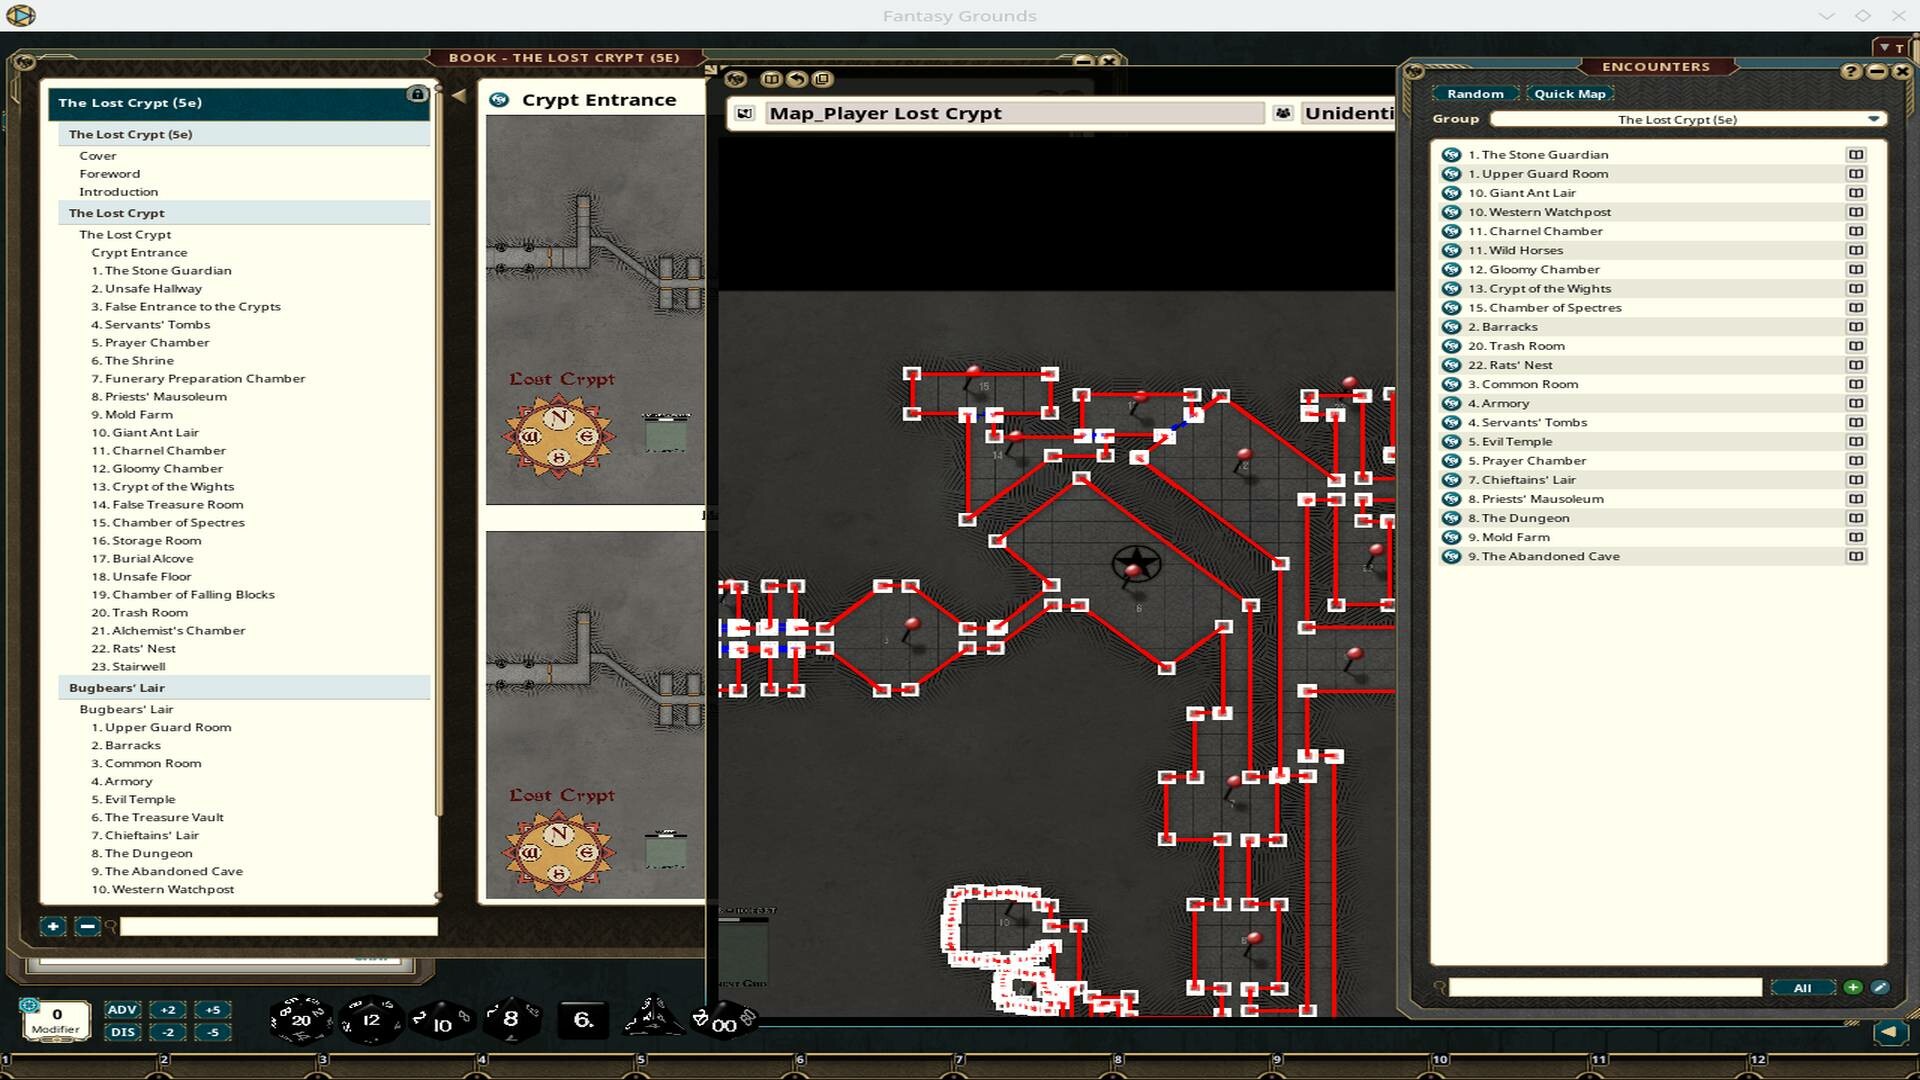Open the book-view icon on the map toolbar
The image size is (1920, 1080).
pos(771,79)
